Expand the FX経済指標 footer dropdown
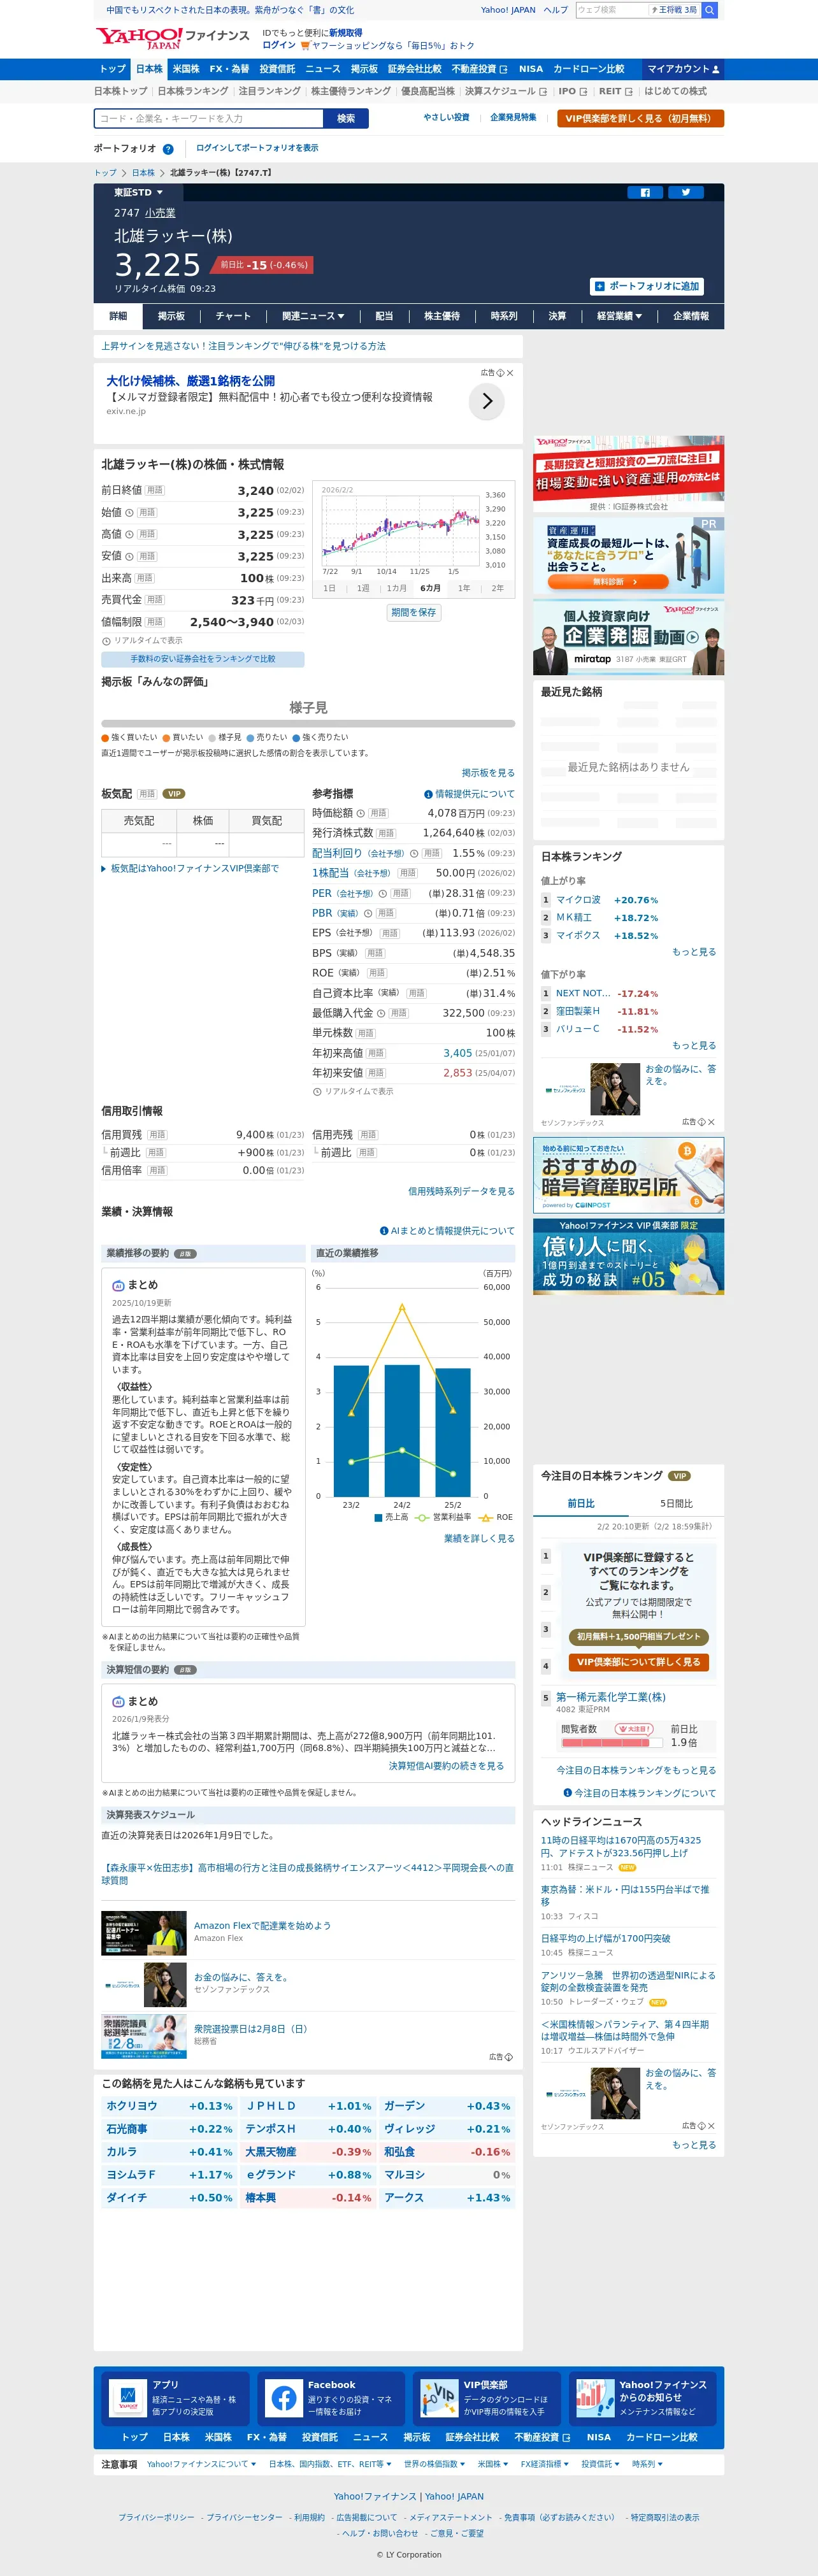Viewport: 818px width, 2576px height. [x=544, y=2464]
